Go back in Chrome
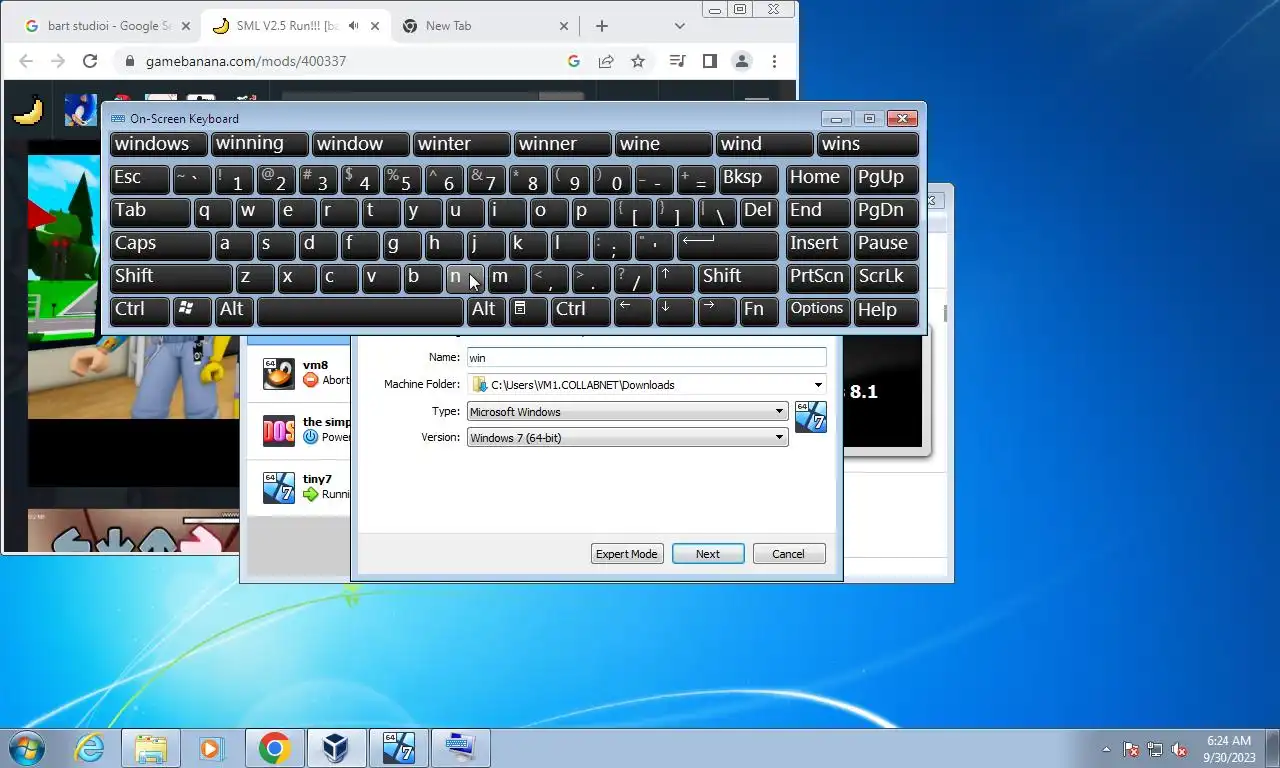This screenshot has height=768, width=1280. pyautogui.click(x=26, y=61)
